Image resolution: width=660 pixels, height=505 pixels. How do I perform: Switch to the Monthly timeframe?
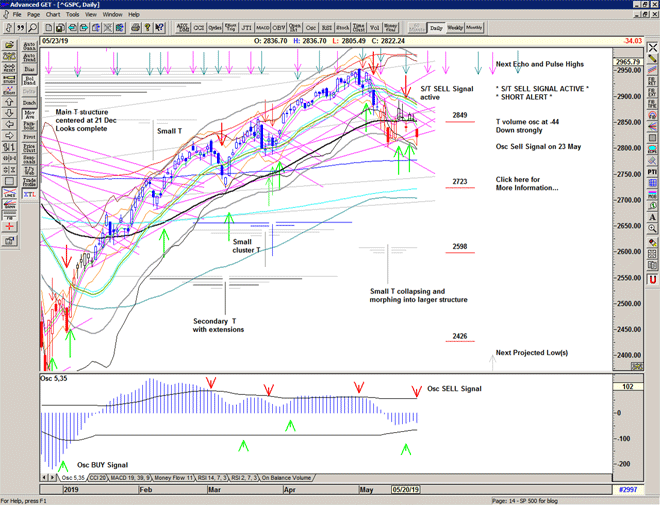[x=474, y=28]
